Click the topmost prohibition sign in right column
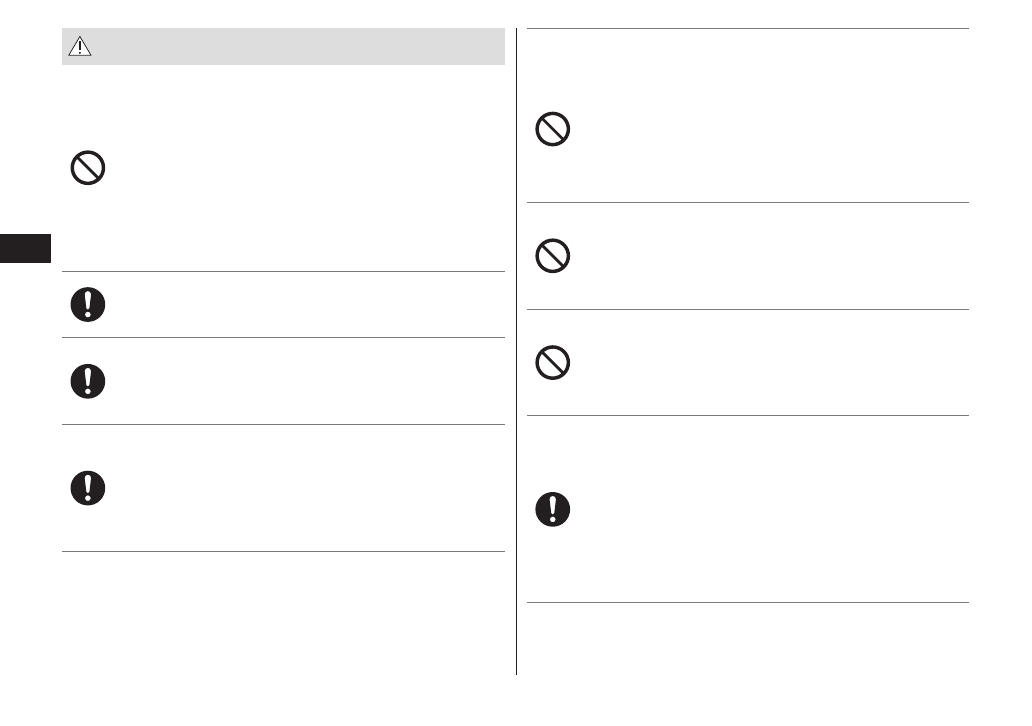 [553, 130]
